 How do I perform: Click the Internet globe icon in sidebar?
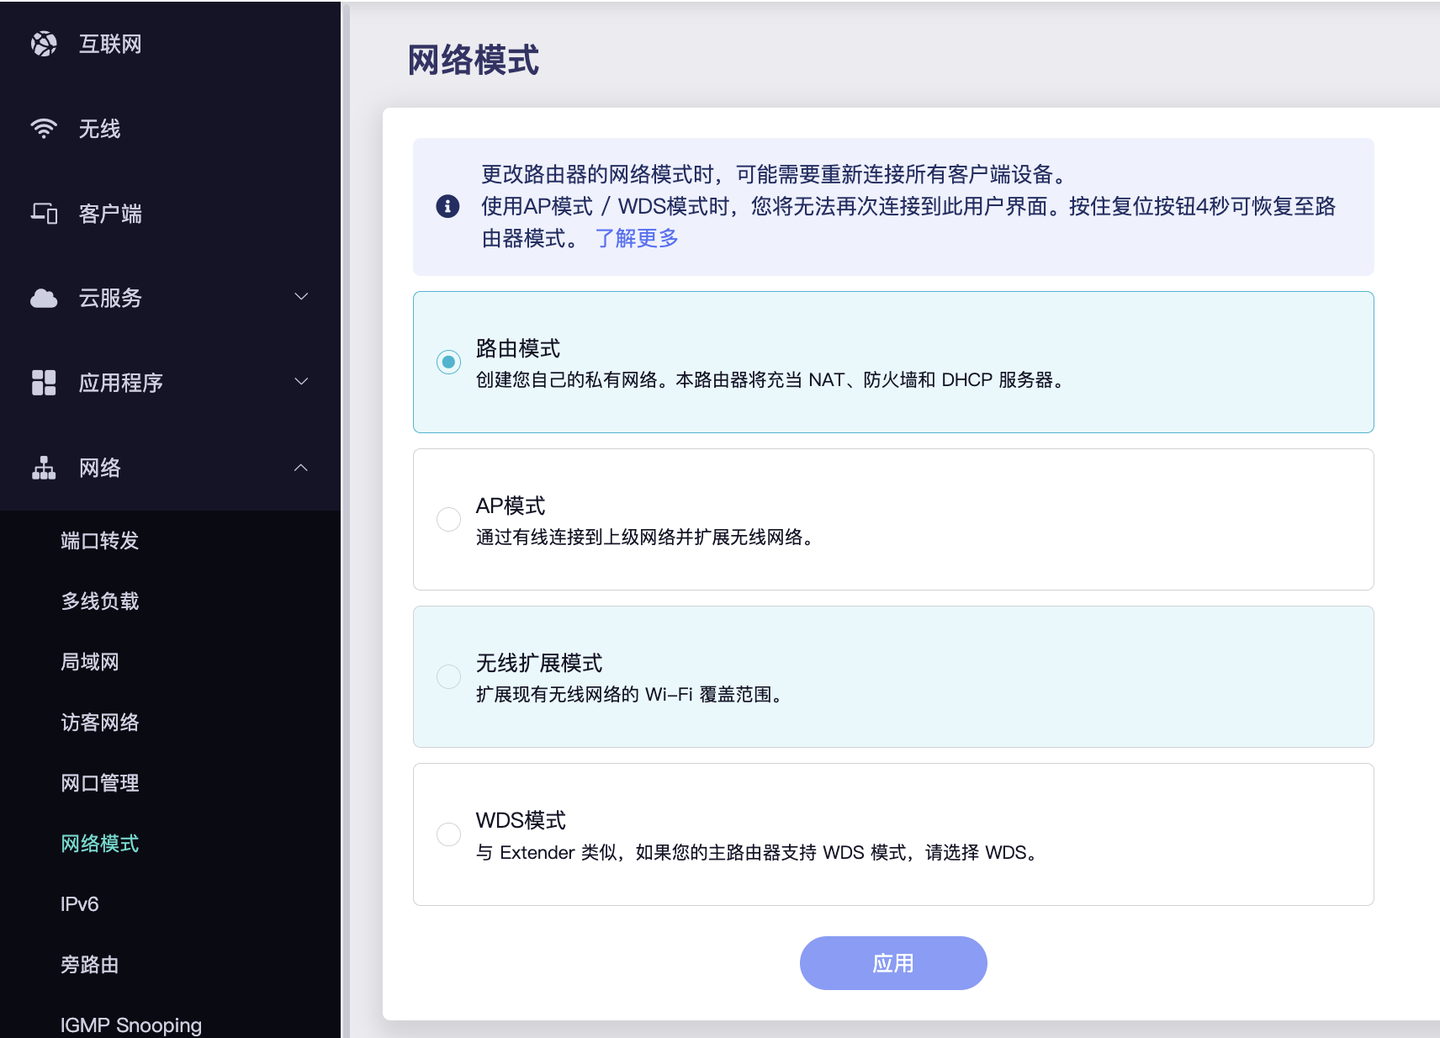pyautogui.click(x=44, y=44)
